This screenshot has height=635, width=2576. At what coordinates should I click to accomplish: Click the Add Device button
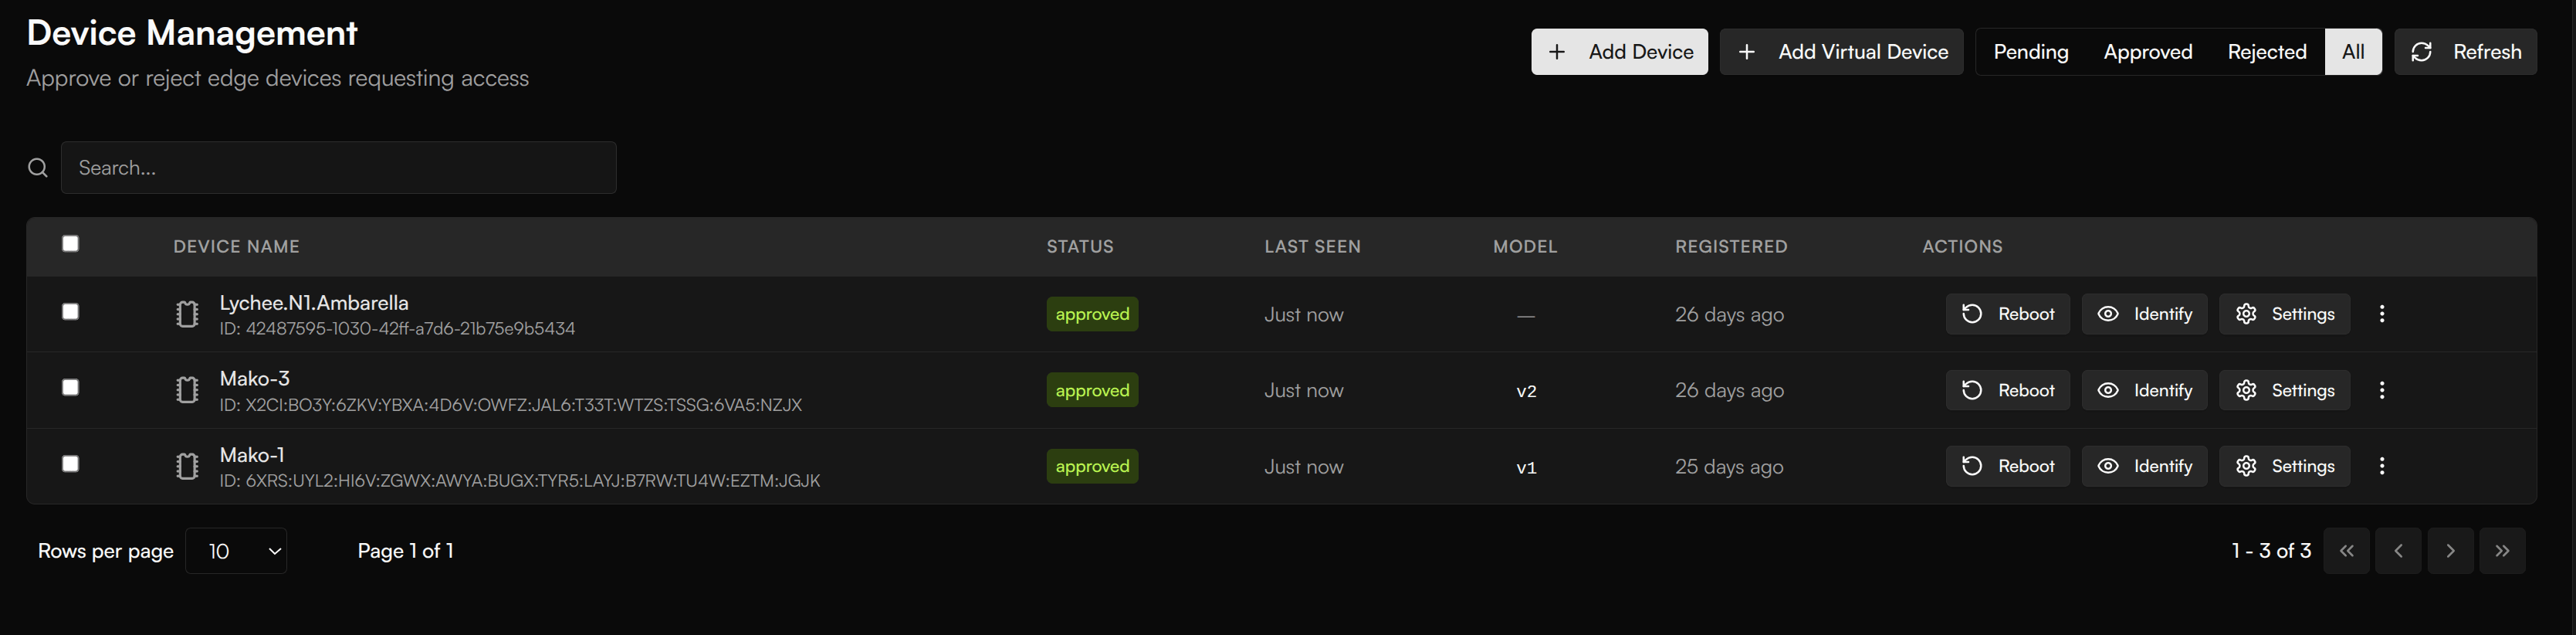pos(1619,52)
